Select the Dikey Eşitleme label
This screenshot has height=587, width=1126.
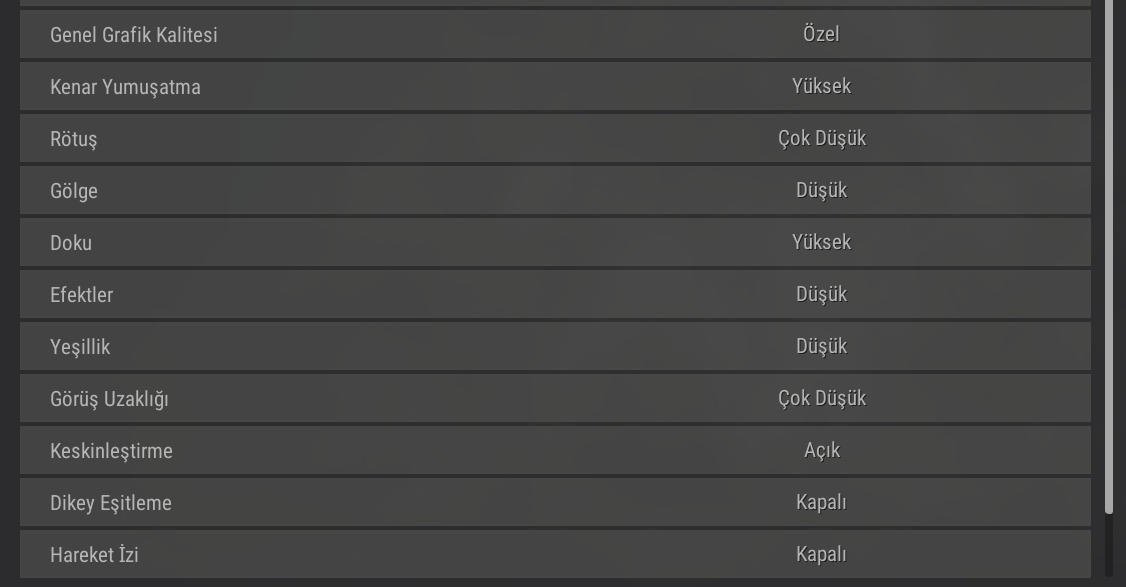111,503
